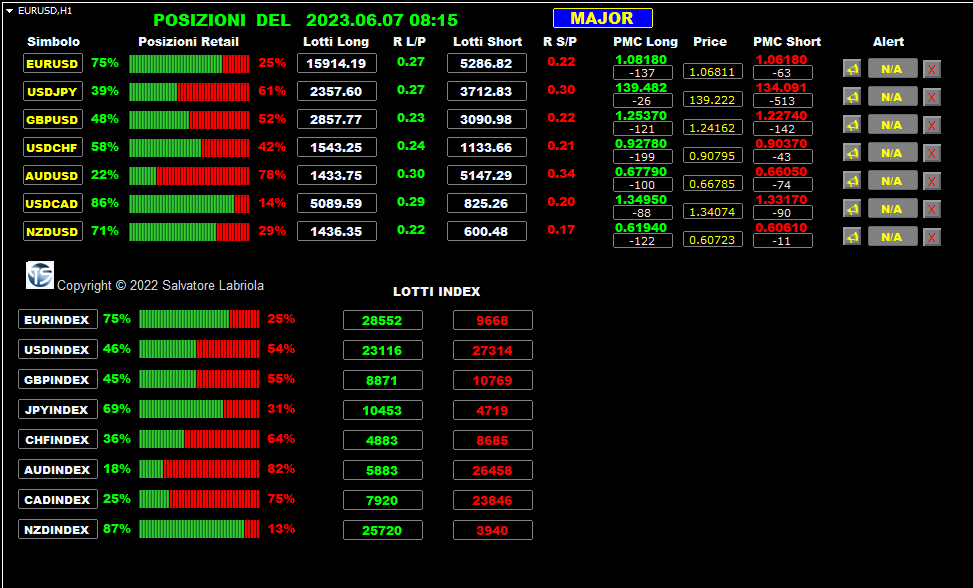Click the LOTTI INDEX heading
The width and height of the screenshot is (973, 588).
pyautogui.click(x=437, y=292)
